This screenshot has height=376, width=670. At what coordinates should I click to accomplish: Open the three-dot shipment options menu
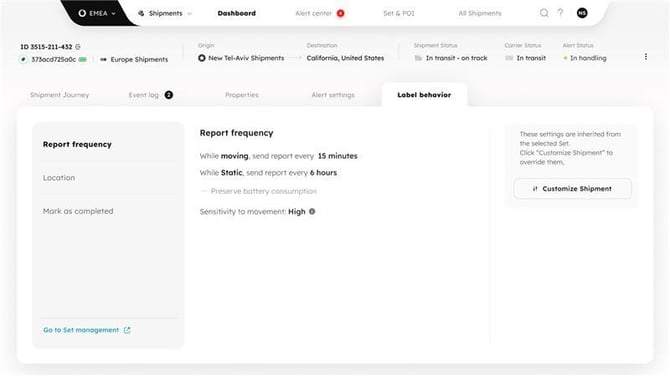[x=646, y=56]
